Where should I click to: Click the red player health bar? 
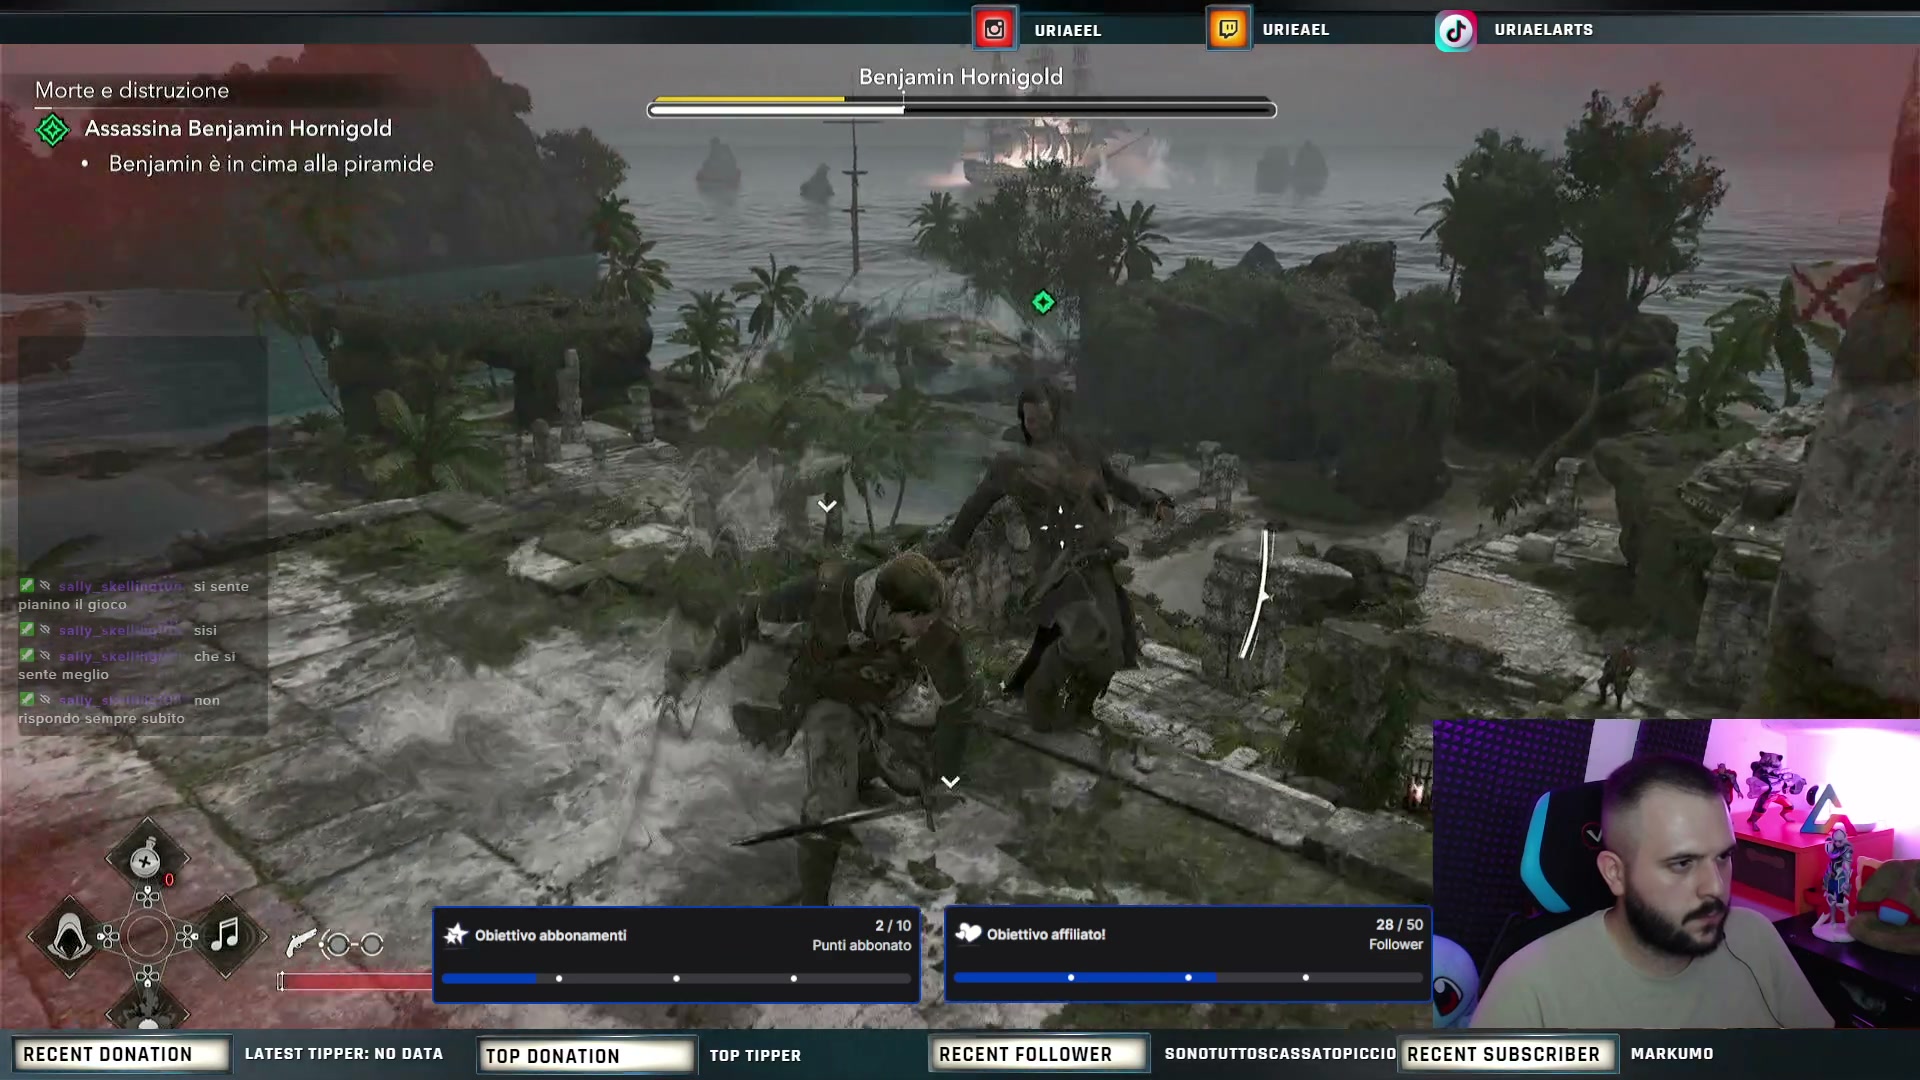click(355, 981)
